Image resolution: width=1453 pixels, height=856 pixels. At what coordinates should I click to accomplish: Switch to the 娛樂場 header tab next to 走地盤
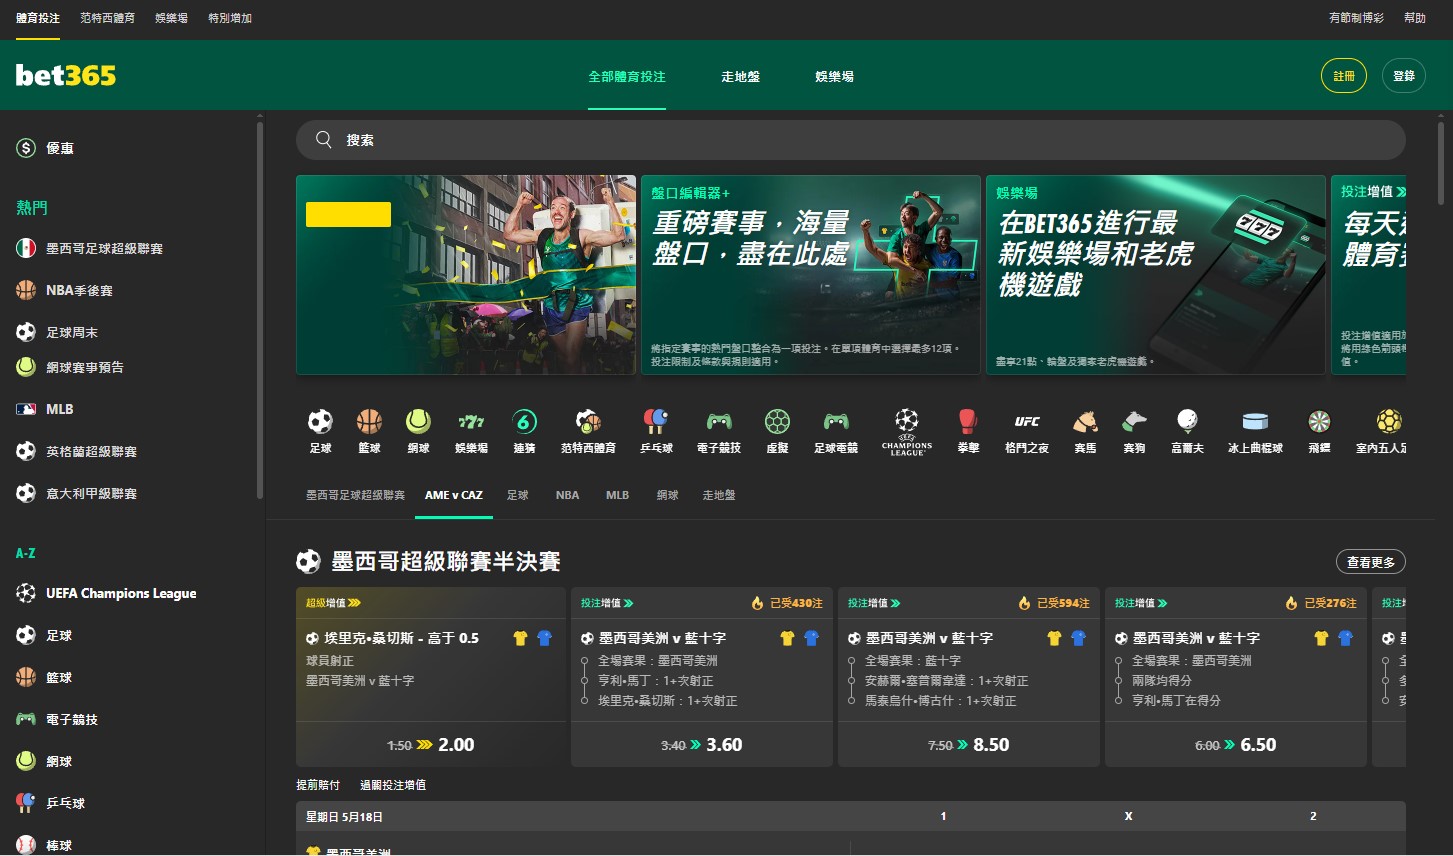tap(834, 76)
